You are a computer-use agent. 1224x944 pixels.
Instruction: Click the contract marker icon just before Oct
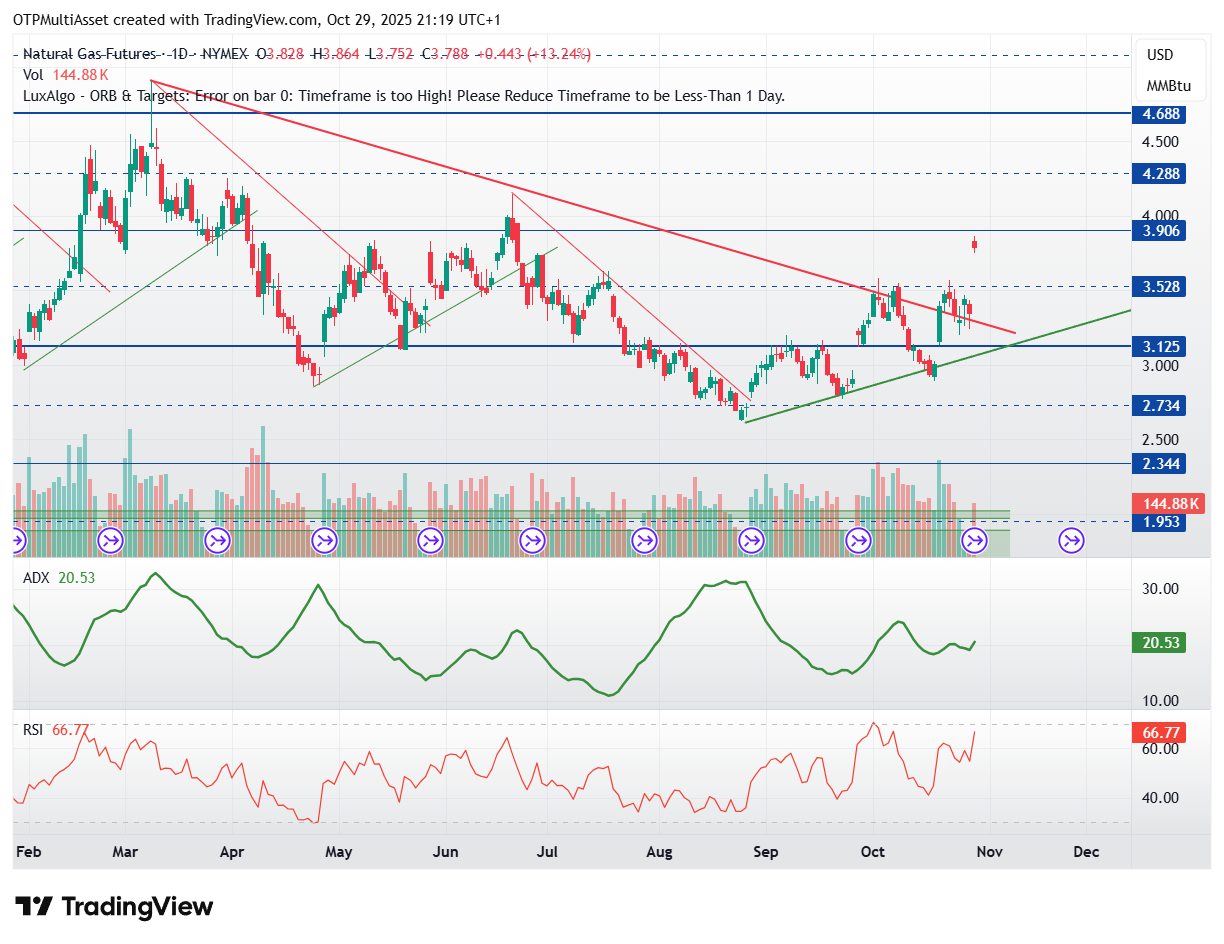[x=858, y=542]
